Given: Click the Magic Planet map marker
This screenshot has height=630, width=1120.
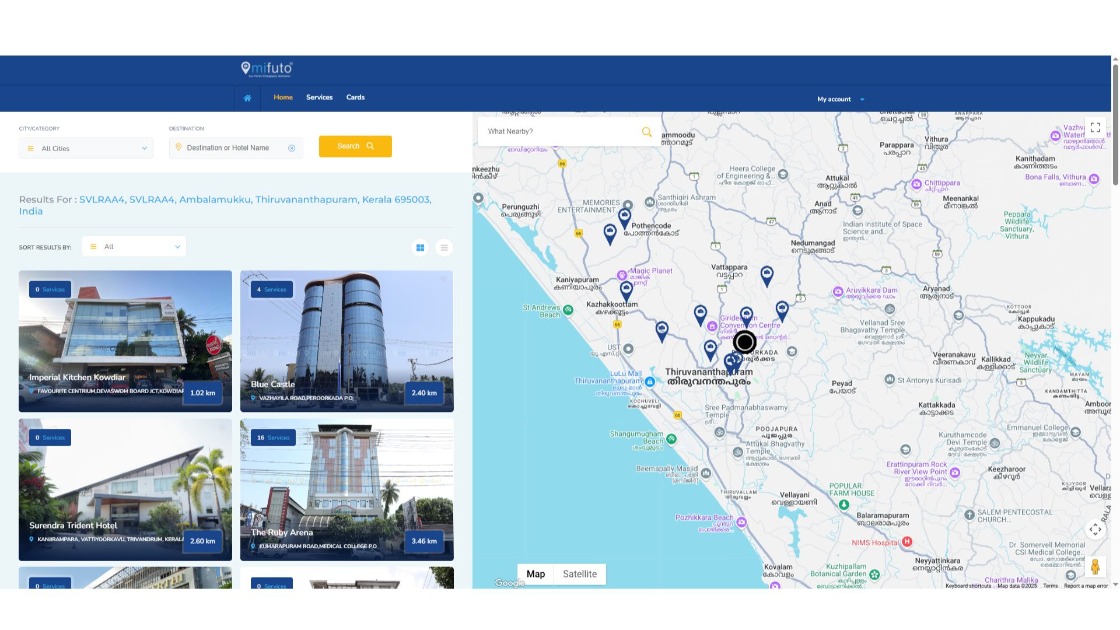Looking at the screenshot, I should (x=622, y=275).
